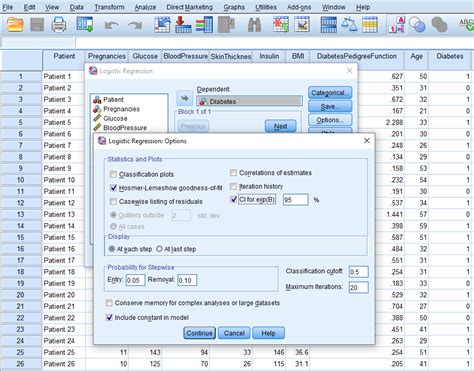Check Correlations of estimates option
Image resolution: width=474 pixels, height=371 pixels.
[x=233, y=173]
